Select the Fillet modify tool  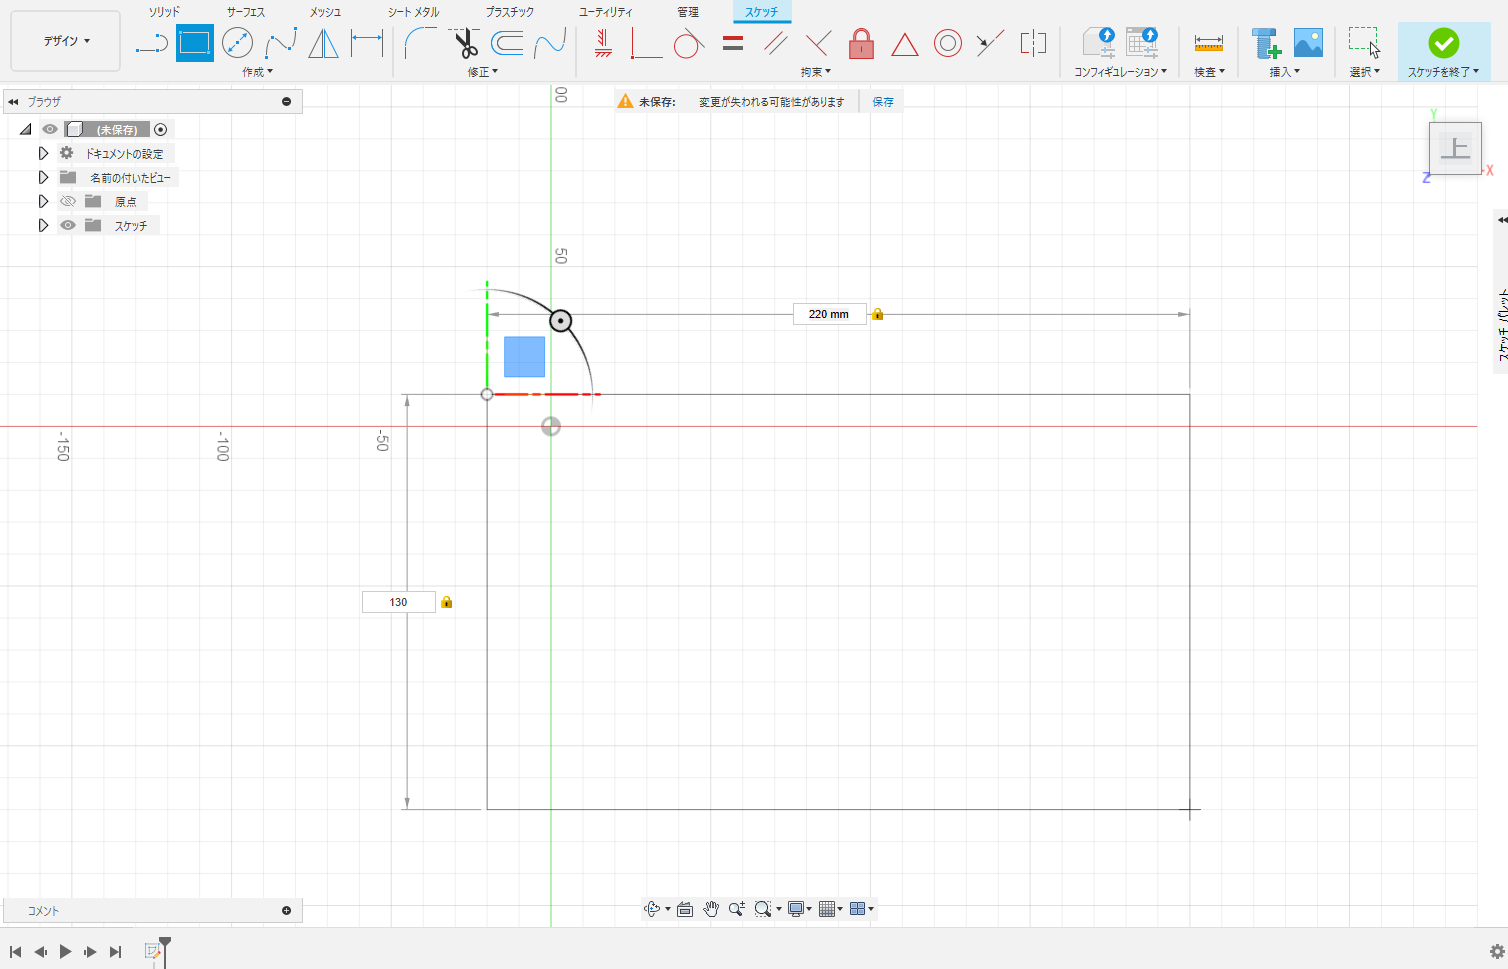[x=421, y=43]
